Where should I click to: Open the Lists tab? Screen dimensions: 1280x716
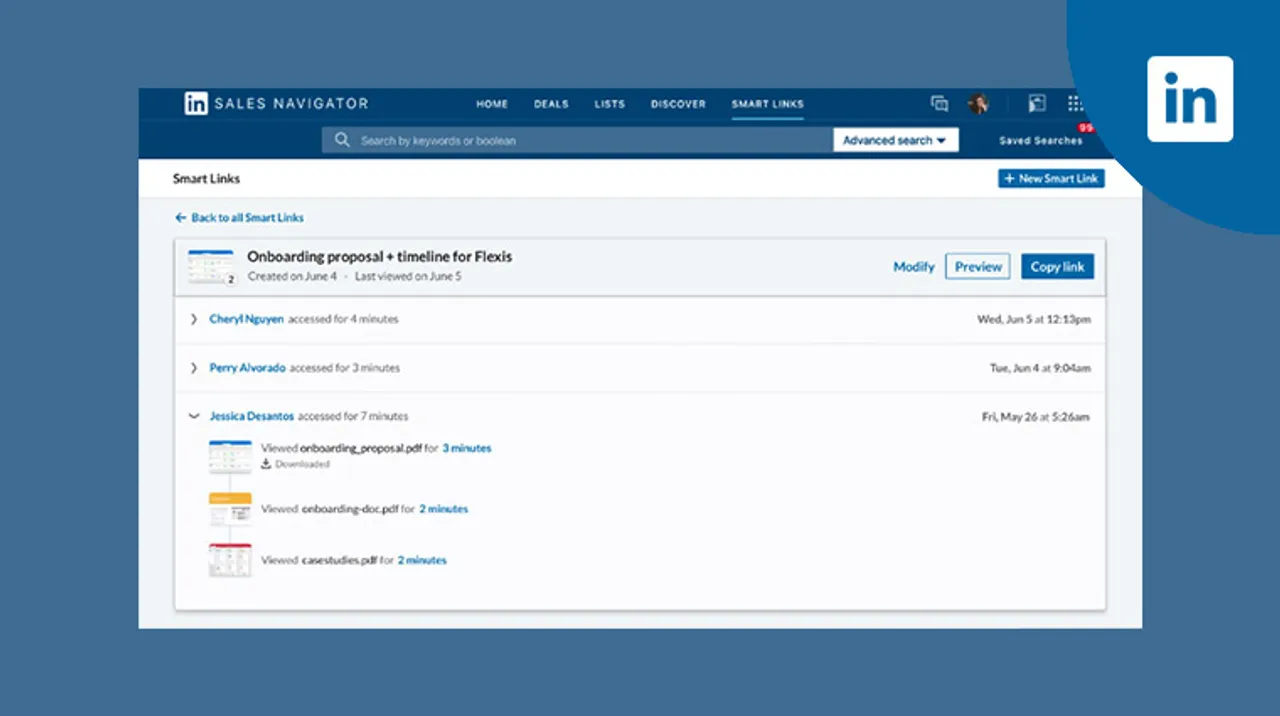609,104
